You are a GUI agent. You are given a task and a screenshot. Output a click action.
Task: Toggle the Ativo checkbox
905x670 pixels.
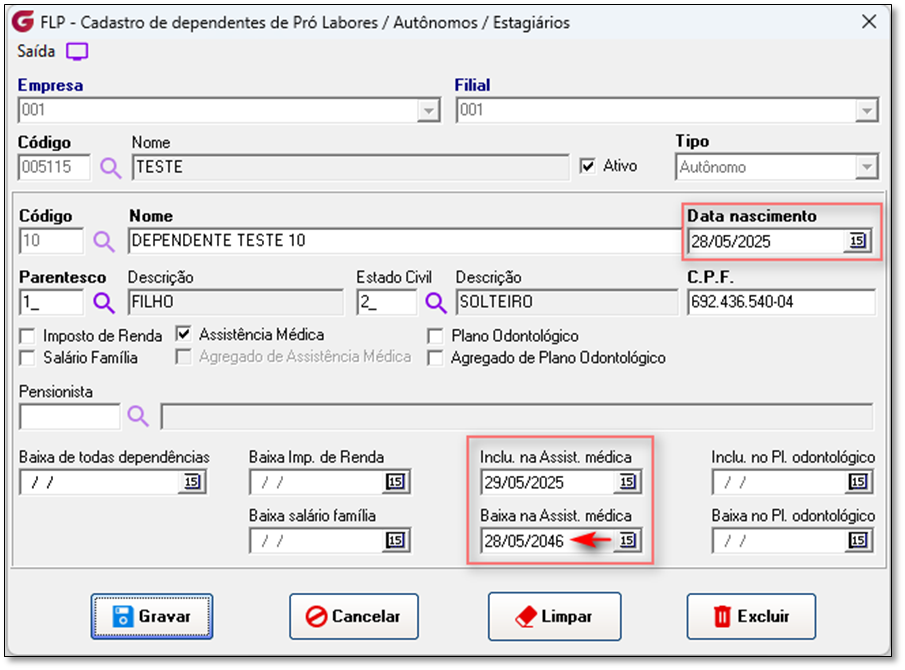pyautogui.click(x=587, y=166)
